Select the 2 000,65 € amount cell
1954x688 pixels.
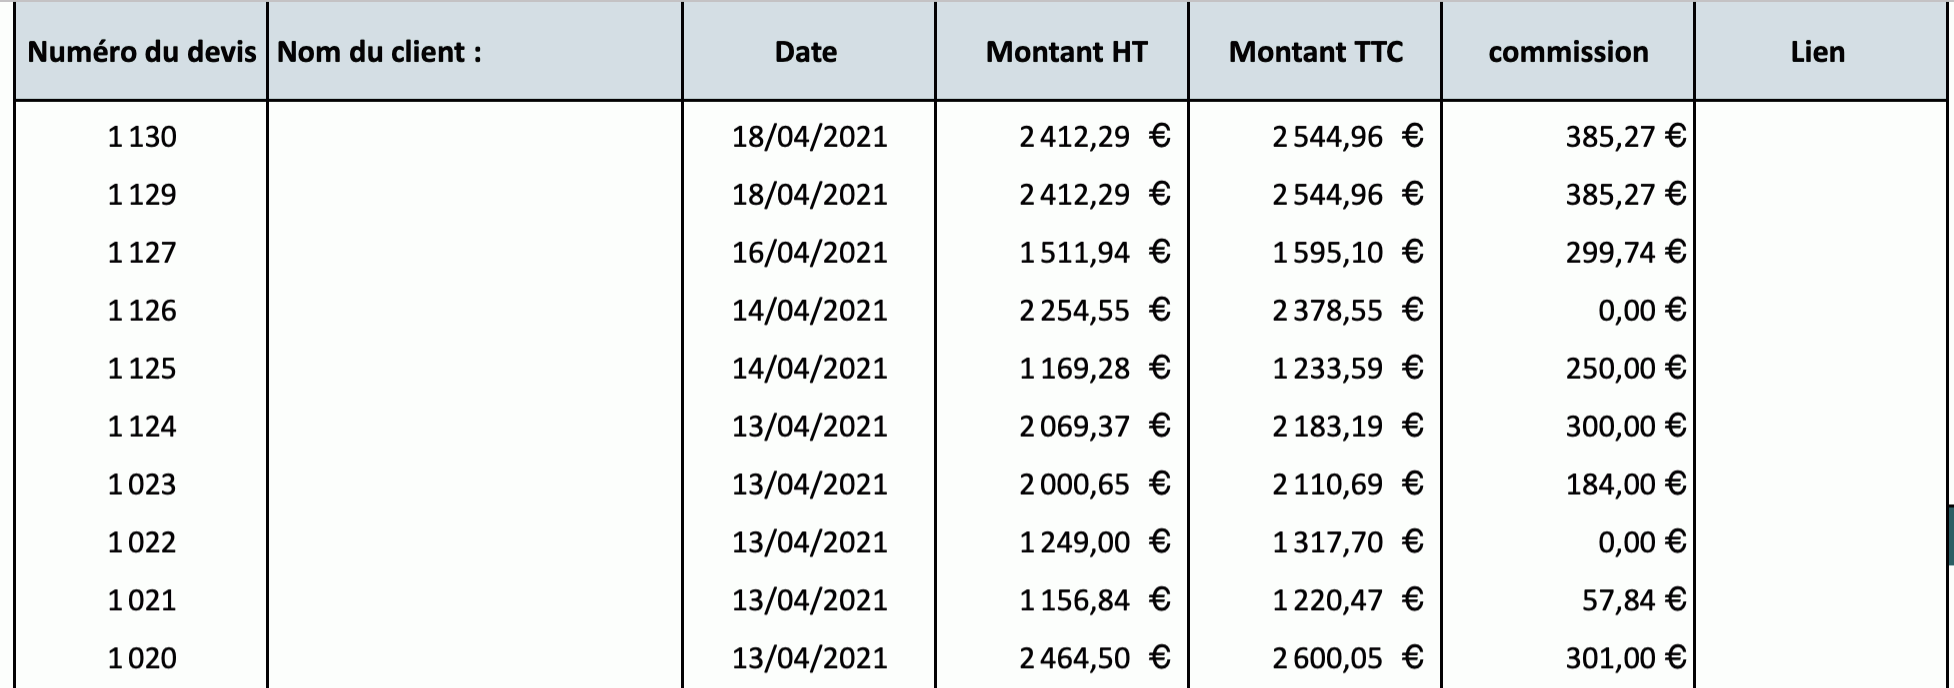pos(1094,484)
